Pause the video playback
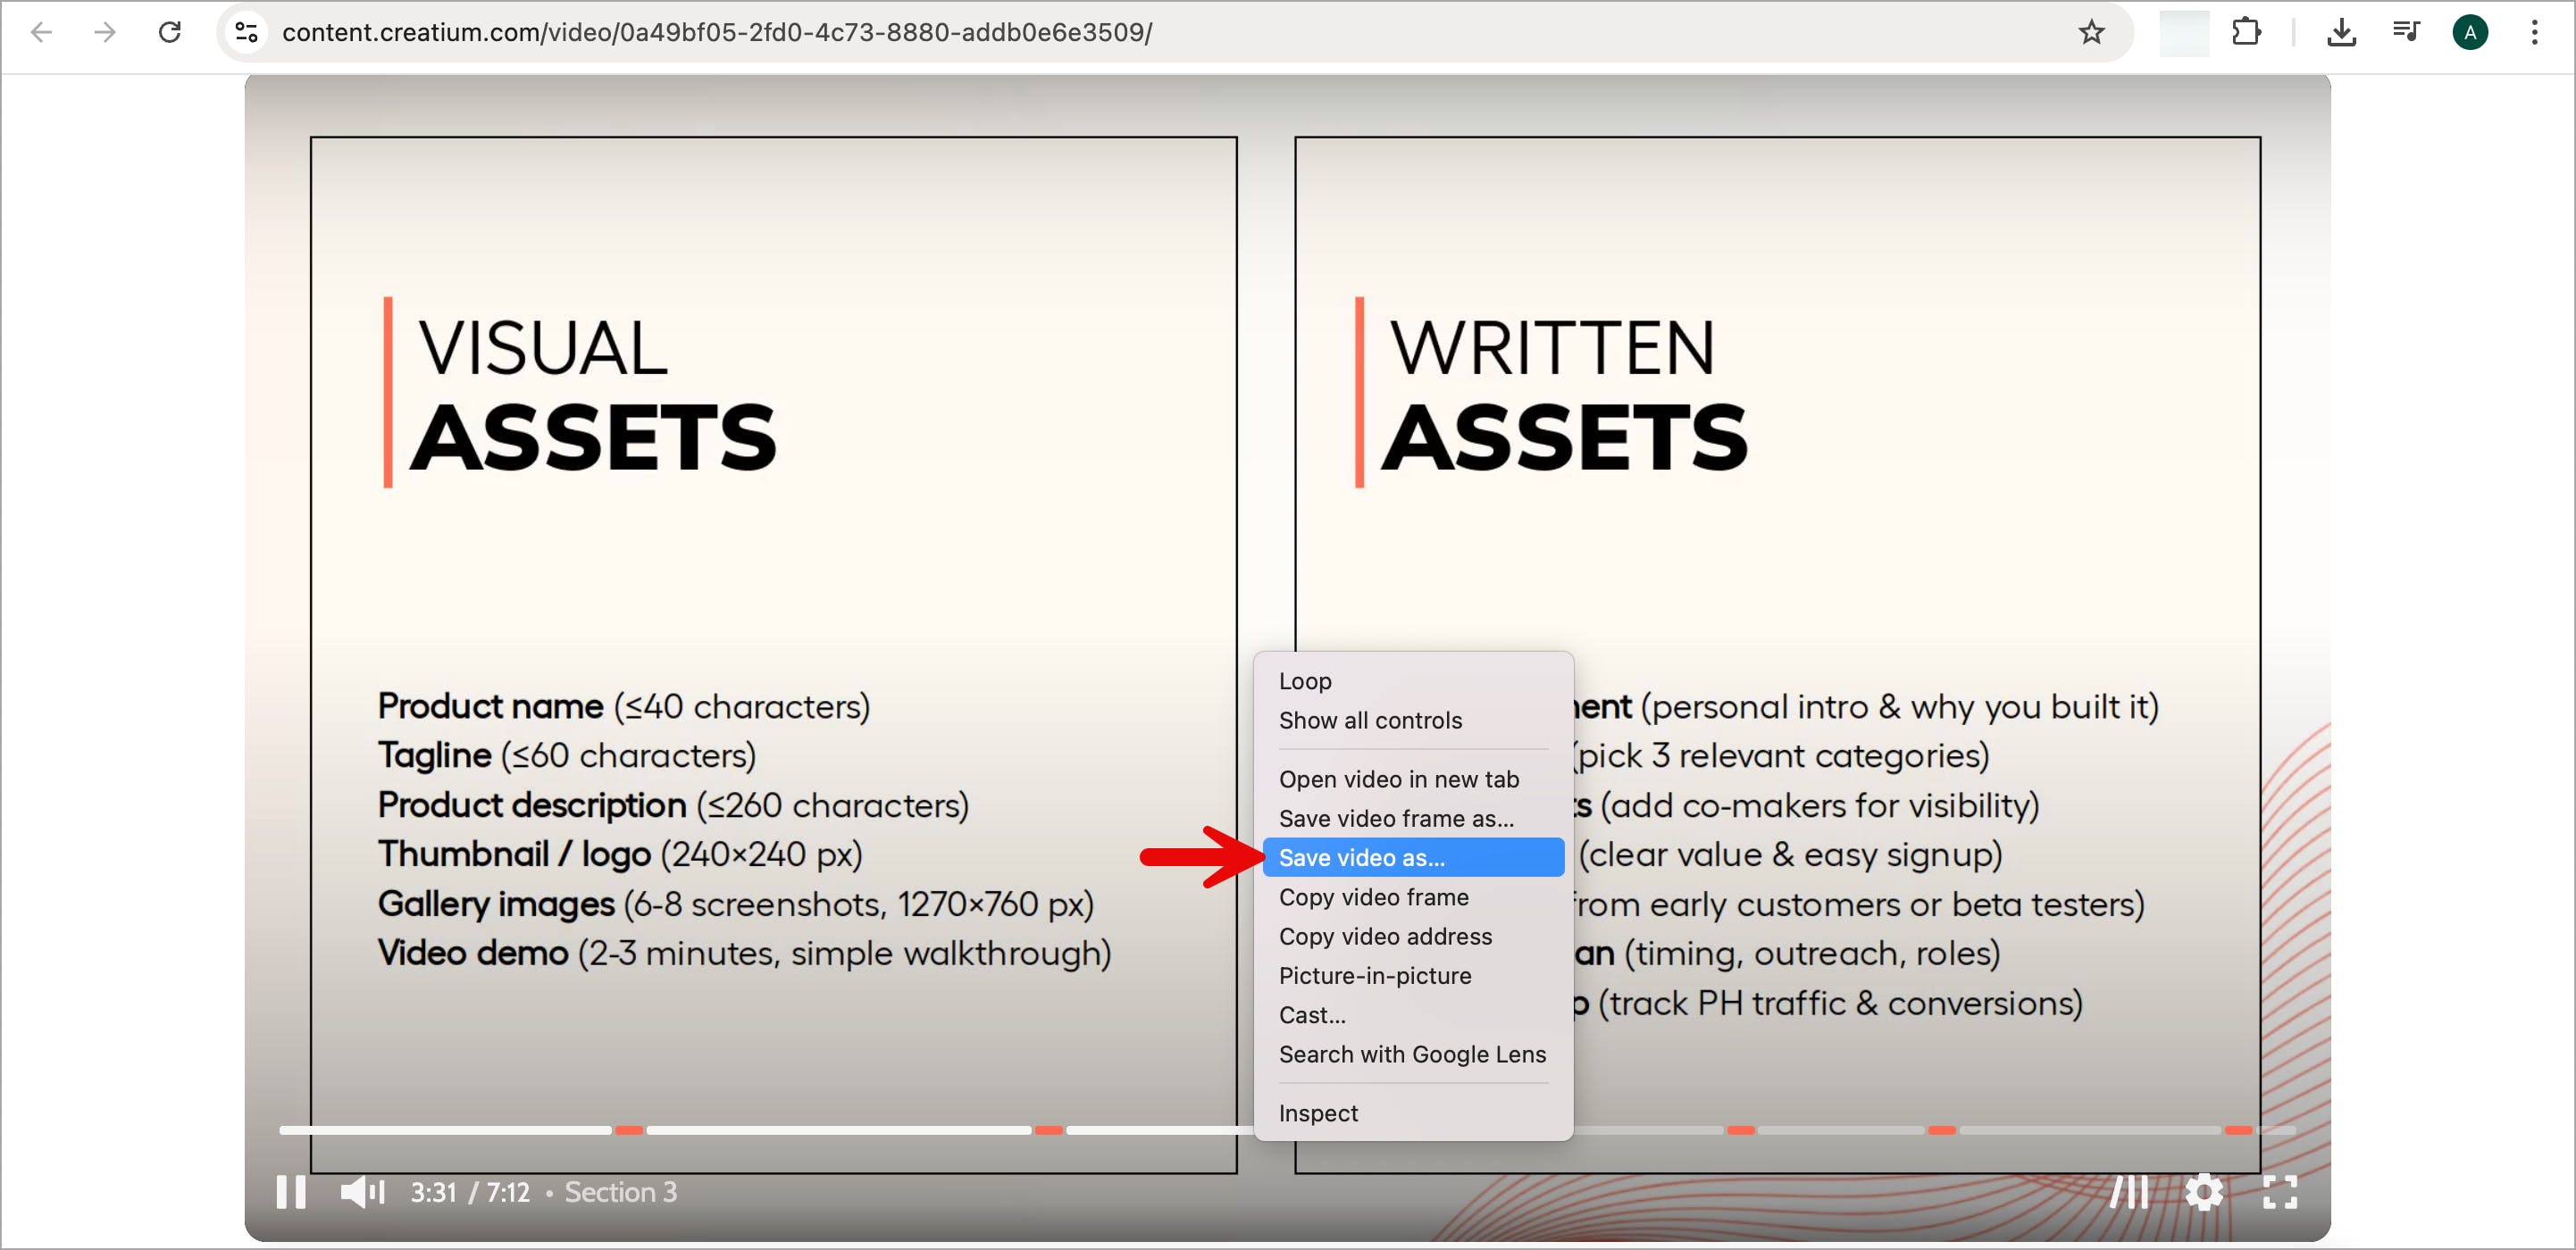 click(290, 1192)
